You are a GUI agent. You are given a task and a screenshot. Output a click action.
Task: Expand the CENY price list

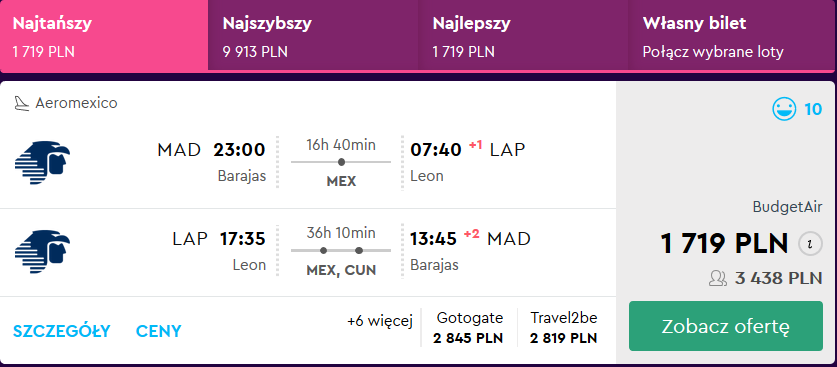click(x=159, y=331)
